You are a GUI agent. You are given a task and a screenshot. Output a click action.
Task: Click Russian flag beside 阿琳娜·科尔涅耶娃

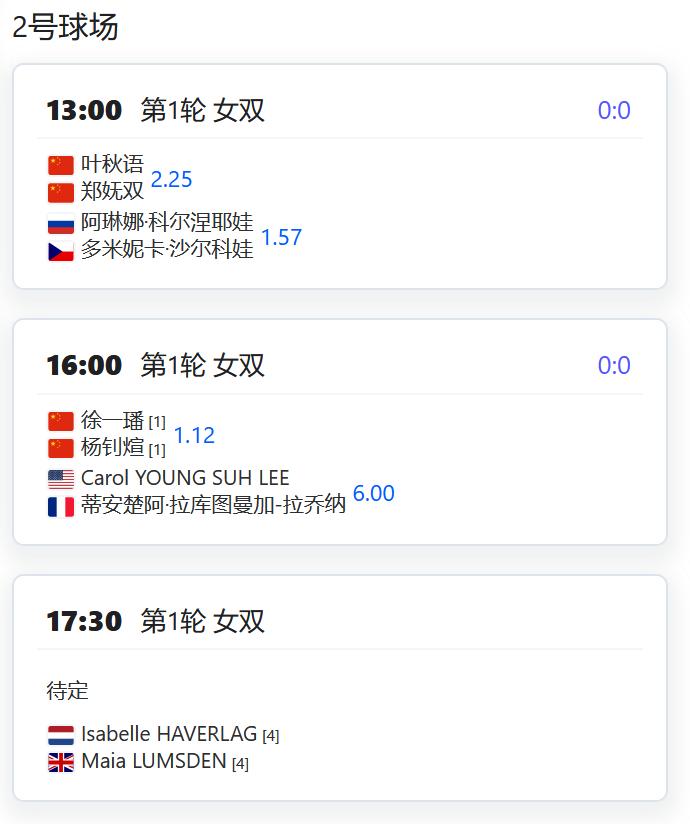61,223
